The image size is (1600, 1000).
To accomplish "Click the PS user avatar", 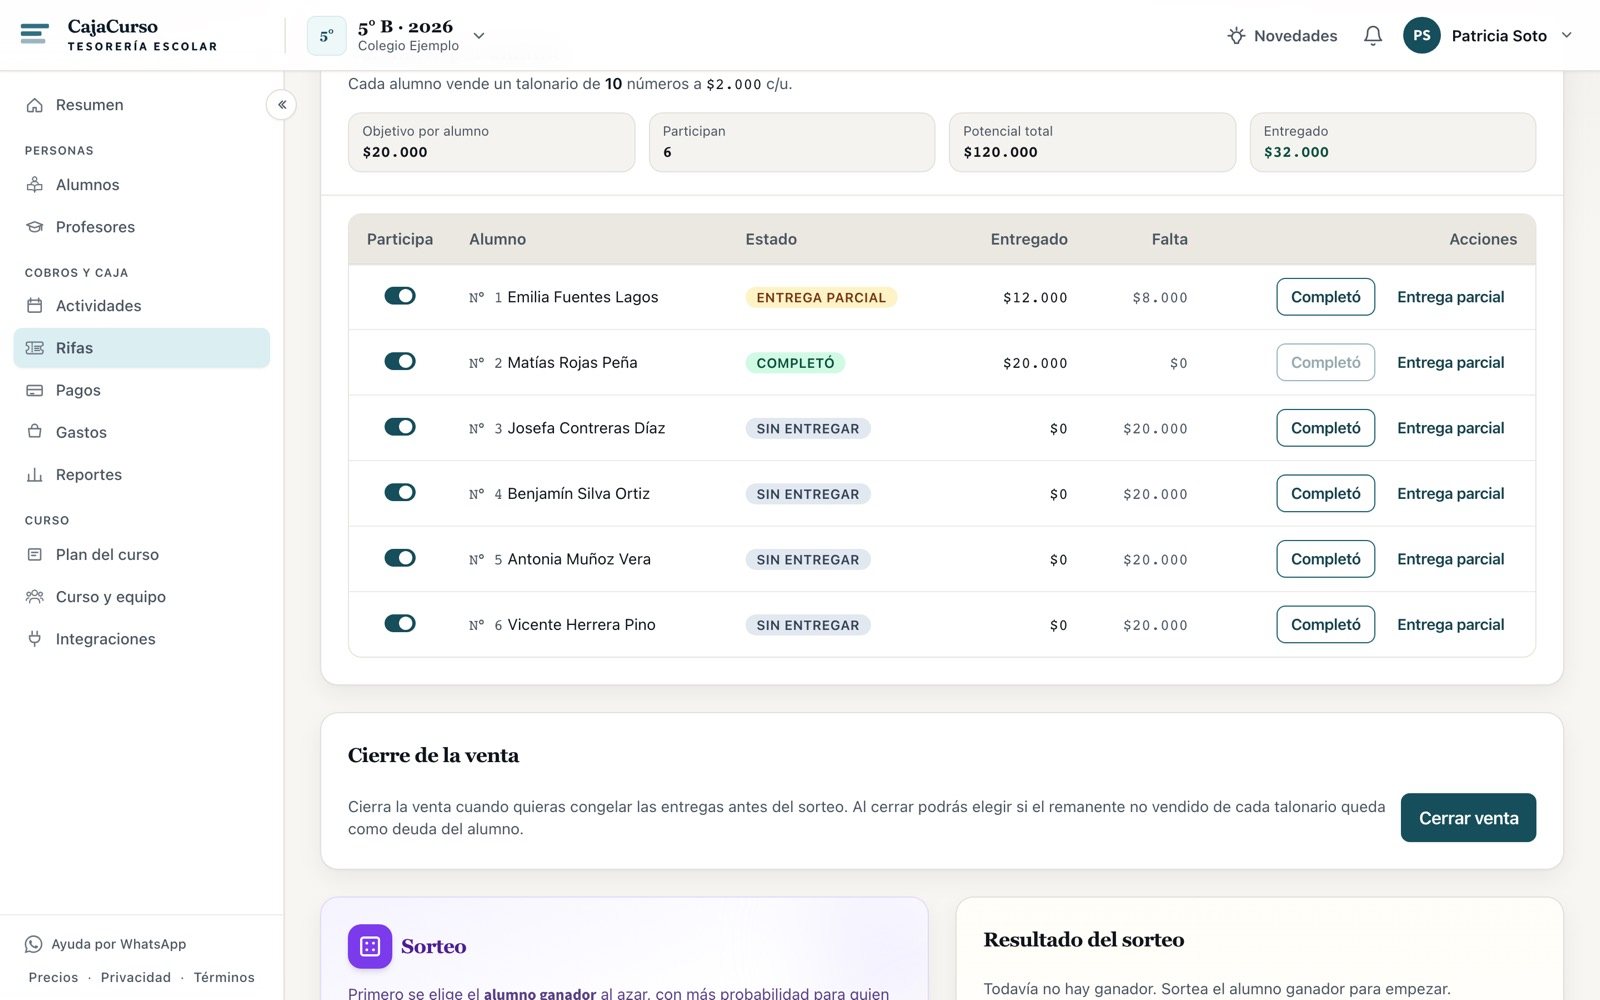I will (x=1421, y=36).
